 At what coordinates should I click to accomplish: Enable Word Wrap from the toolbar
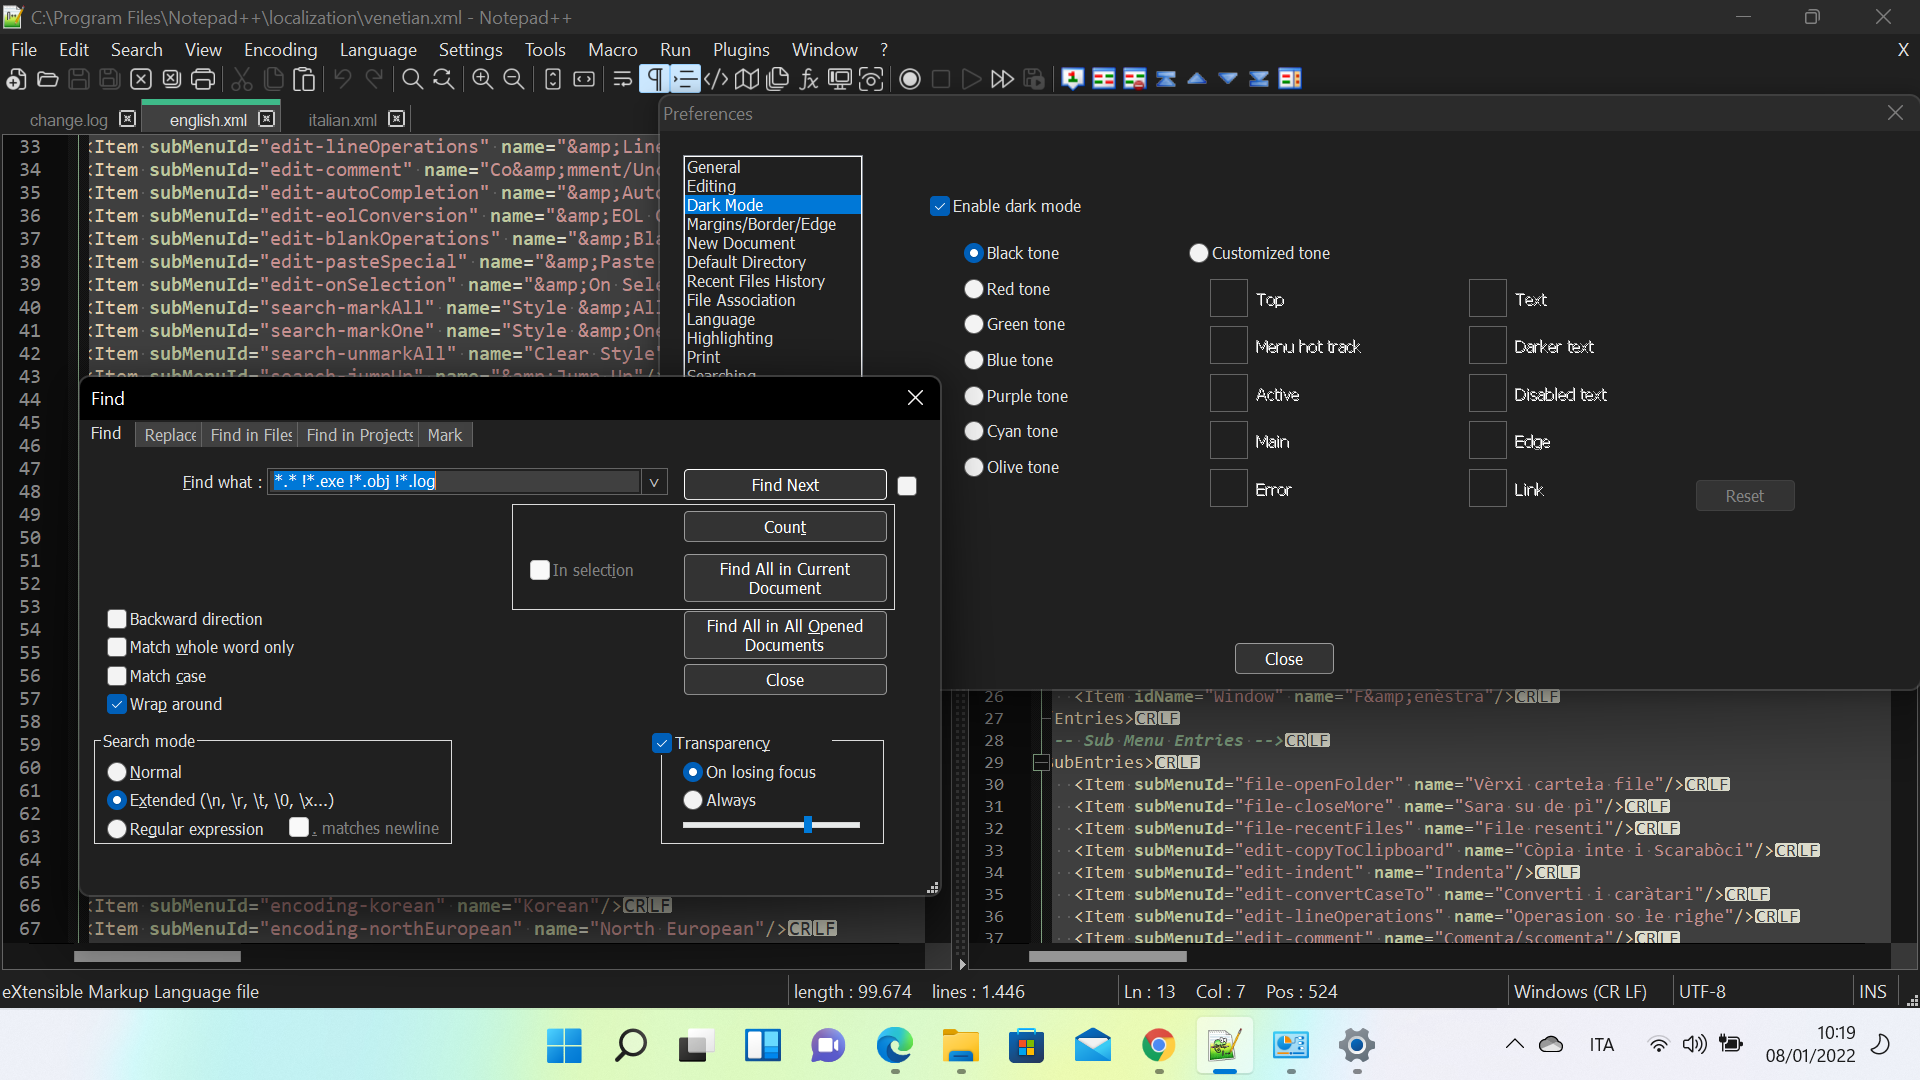coord(621,79)
